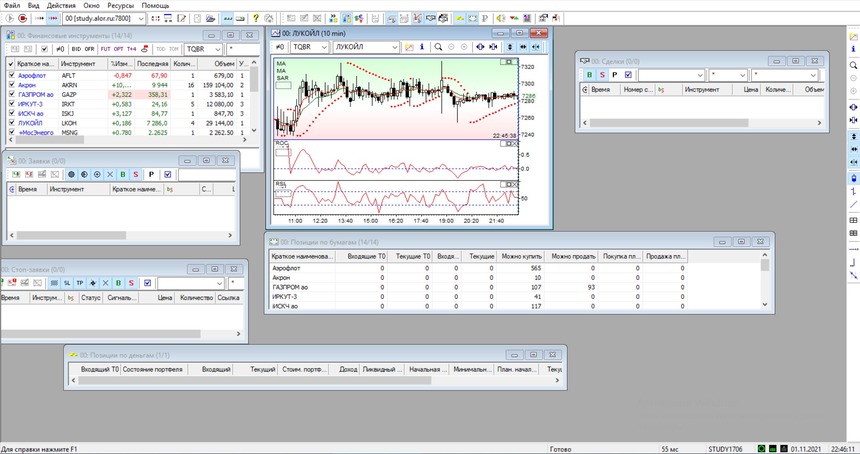The width and height of the screenshot is (860, 454).
Task: Open the middle asterisk dropdown in Сделки toolbar
Action: pyautogui.click(x=728, y=75)
